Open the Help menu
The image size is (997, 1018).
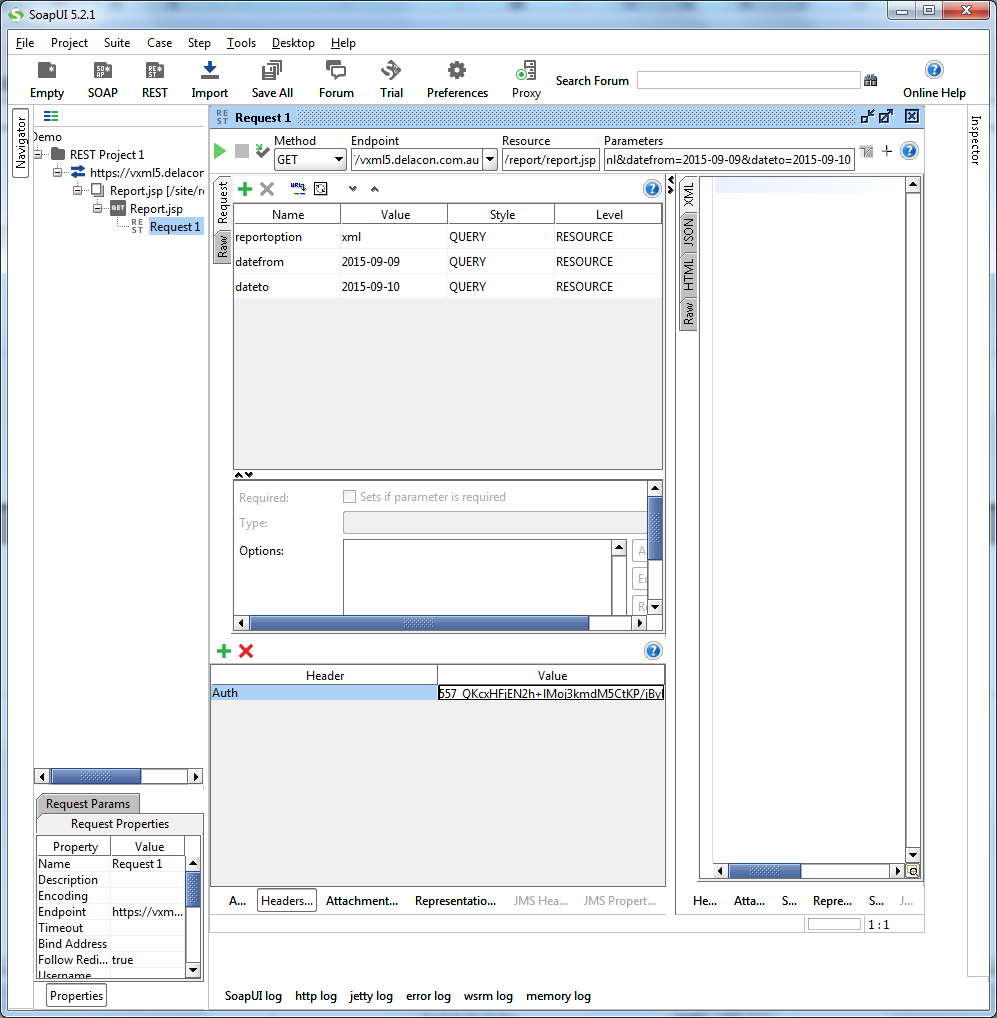click(343, 43)
